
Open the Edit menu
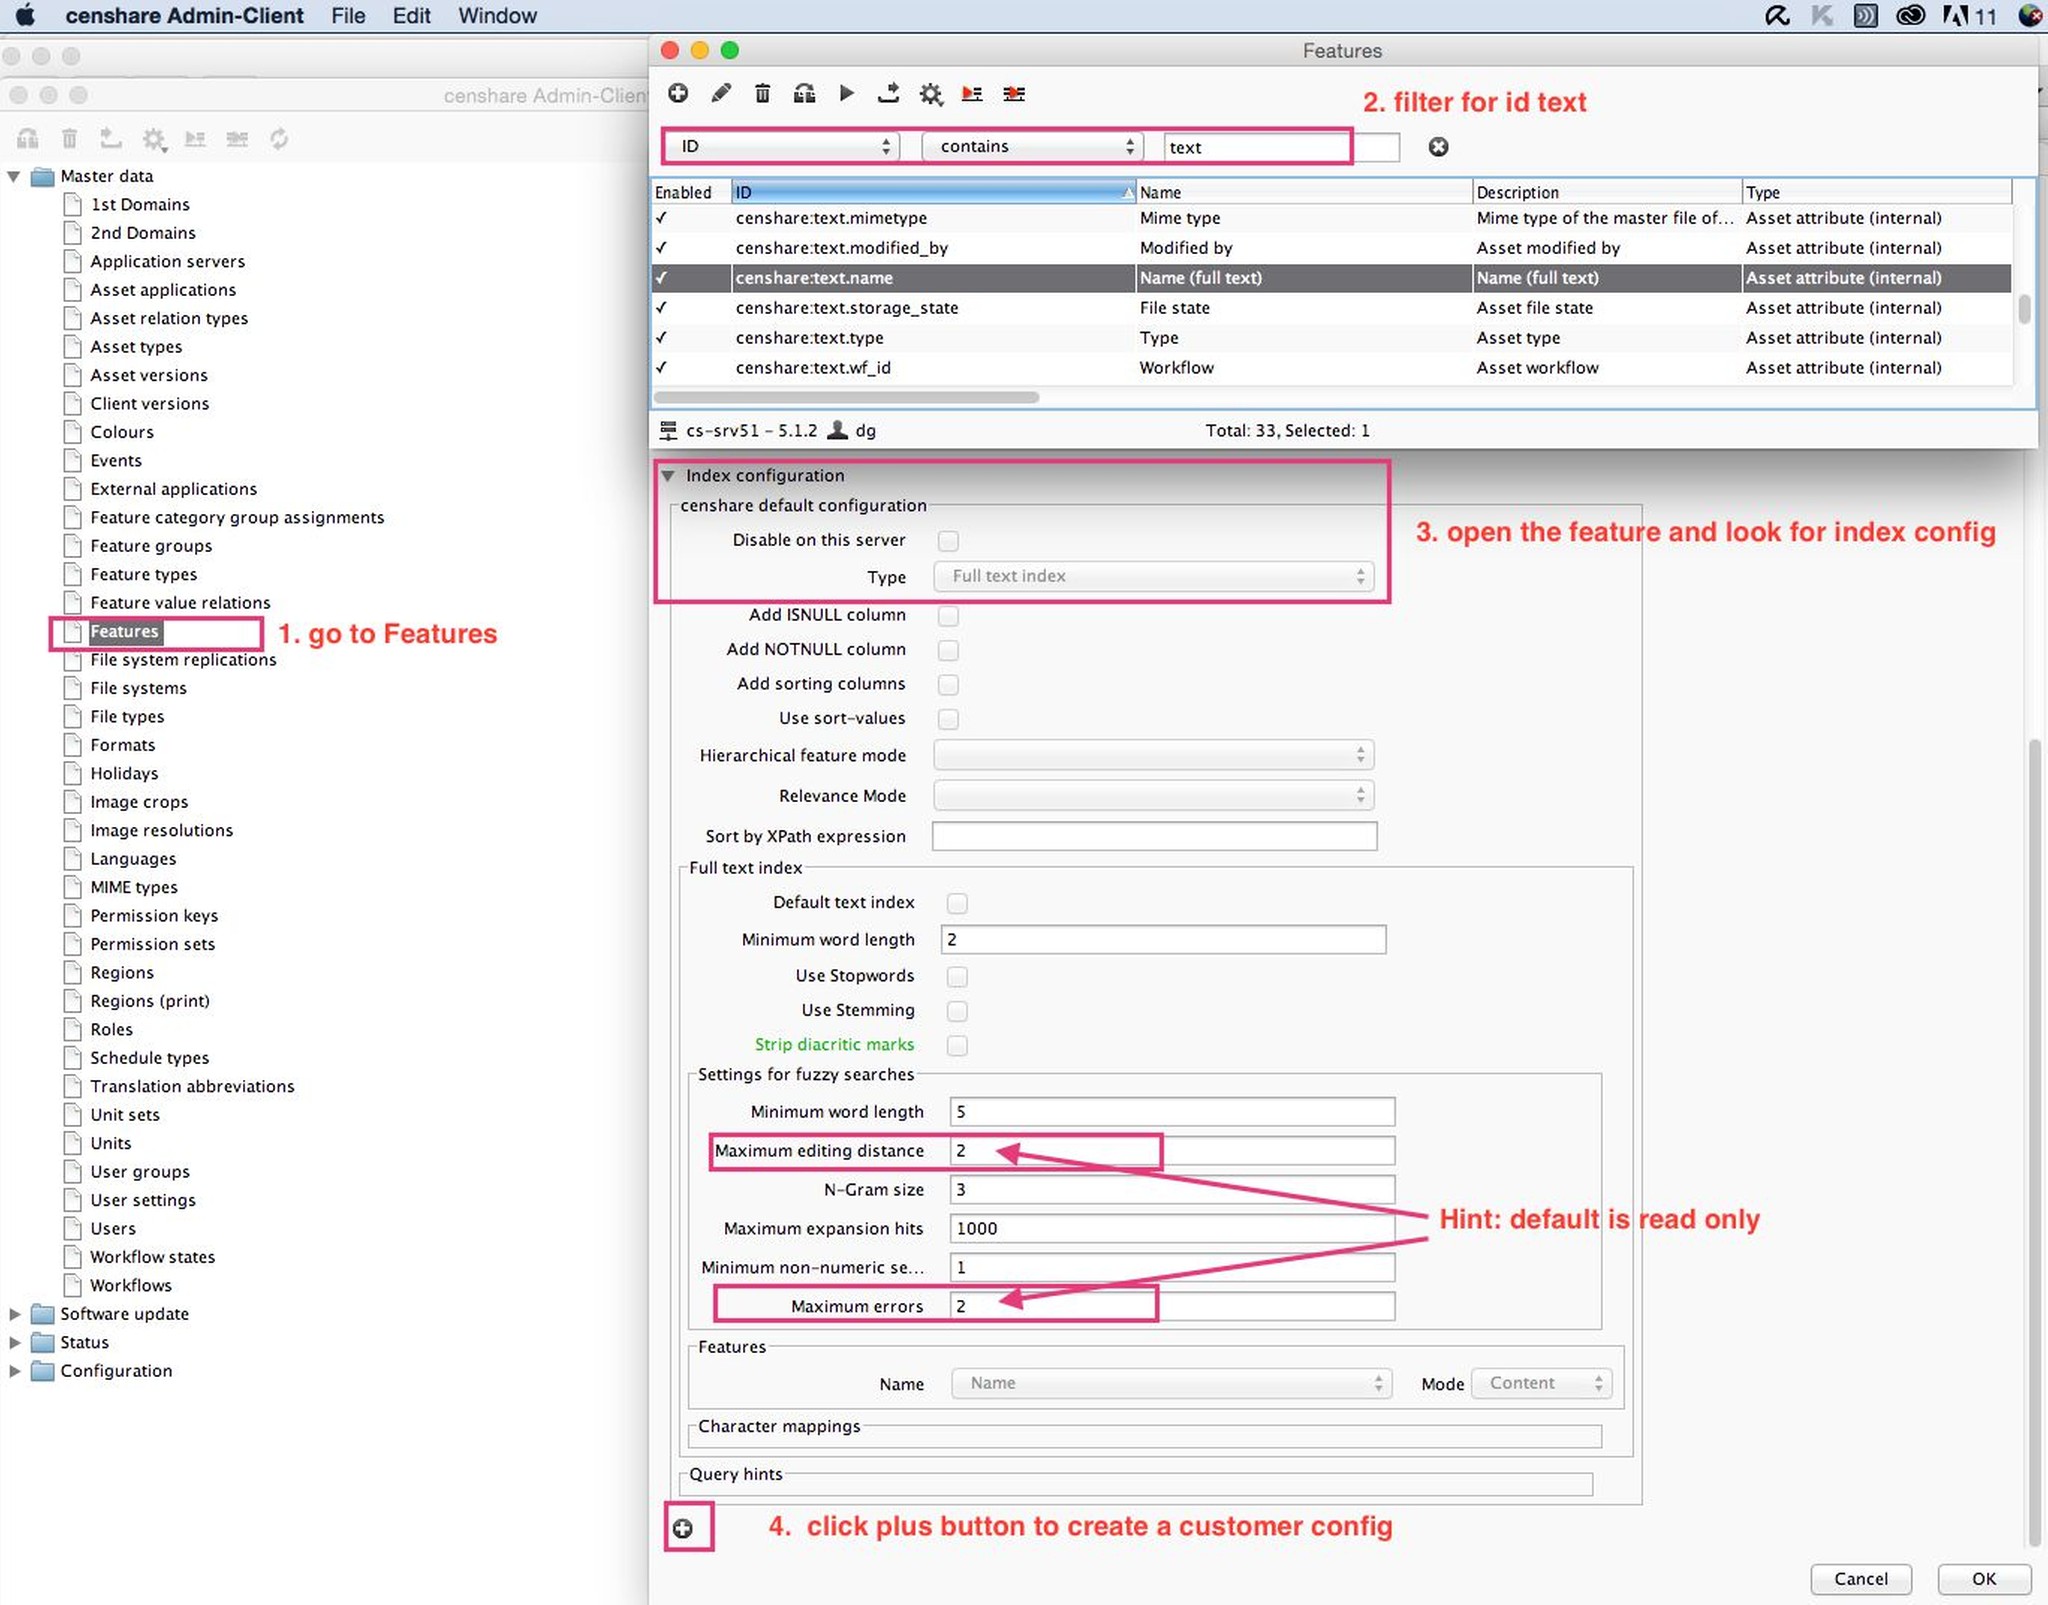(411, 16)
